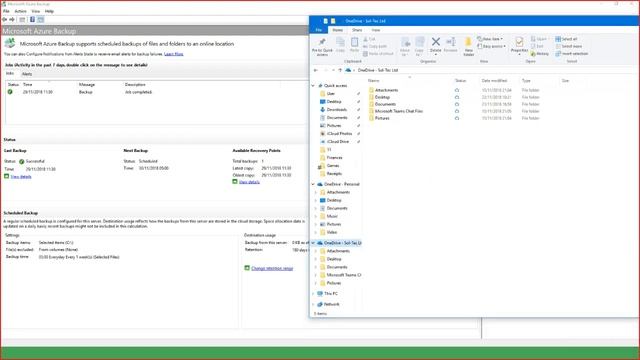Click History in Explorer Open group
Viewport: 640px width, 360px height.
540,54
